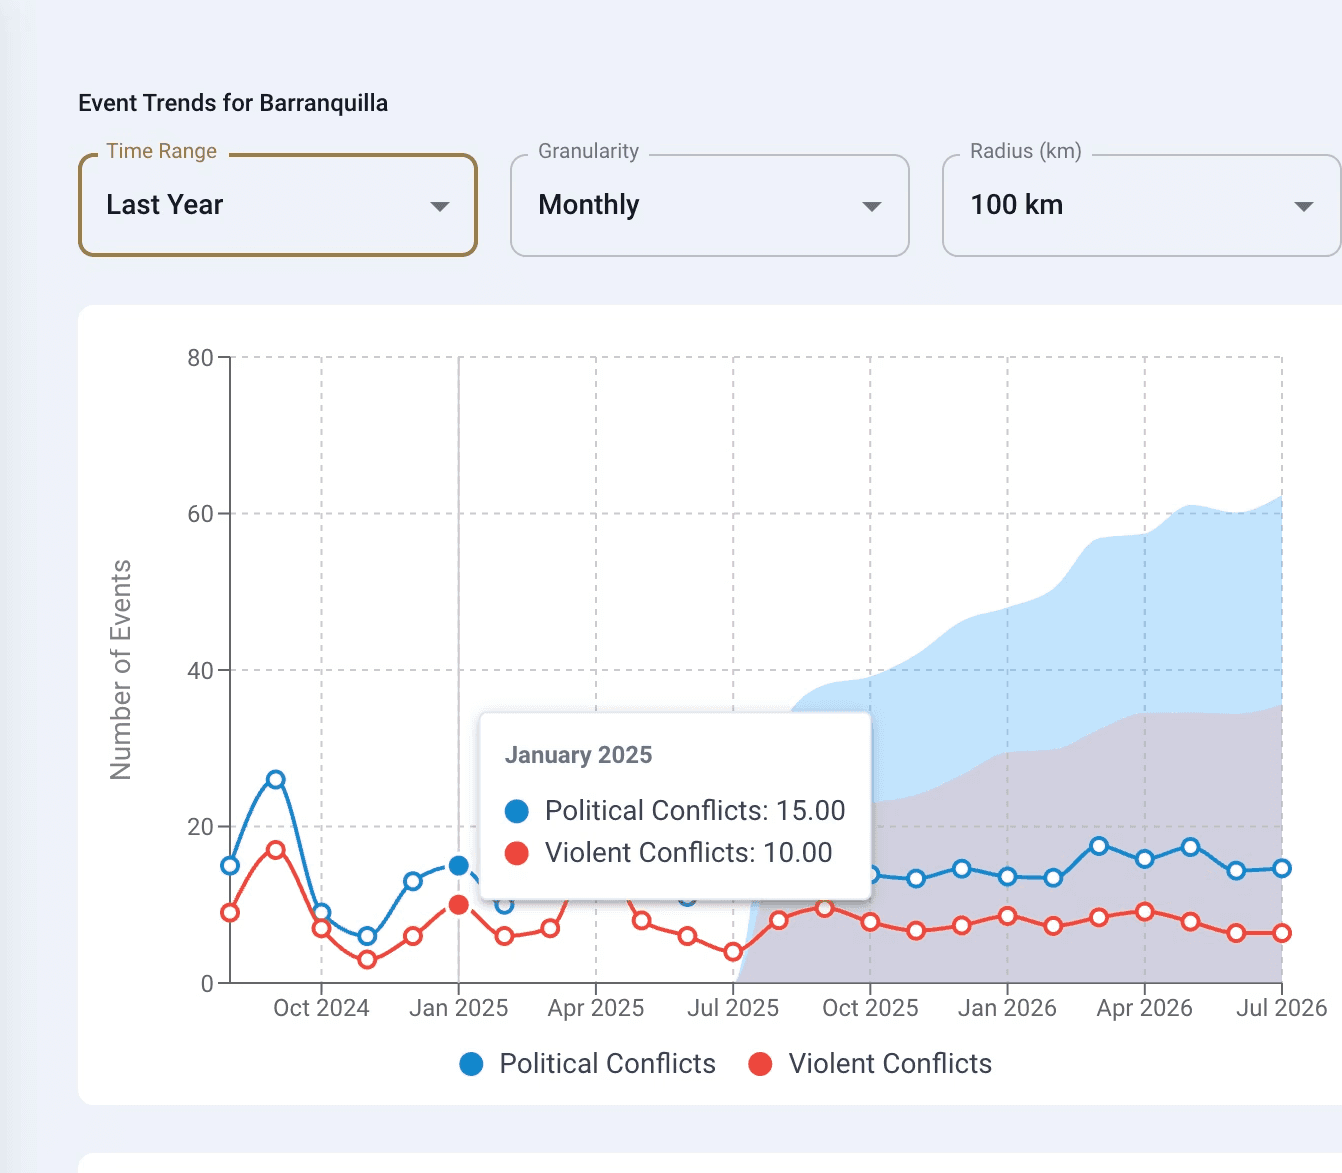Viewport: 1342px width, 1173px height.
Task: Click the Monthly granularity value
Action: pyautogui.click(x=588, y=205)
